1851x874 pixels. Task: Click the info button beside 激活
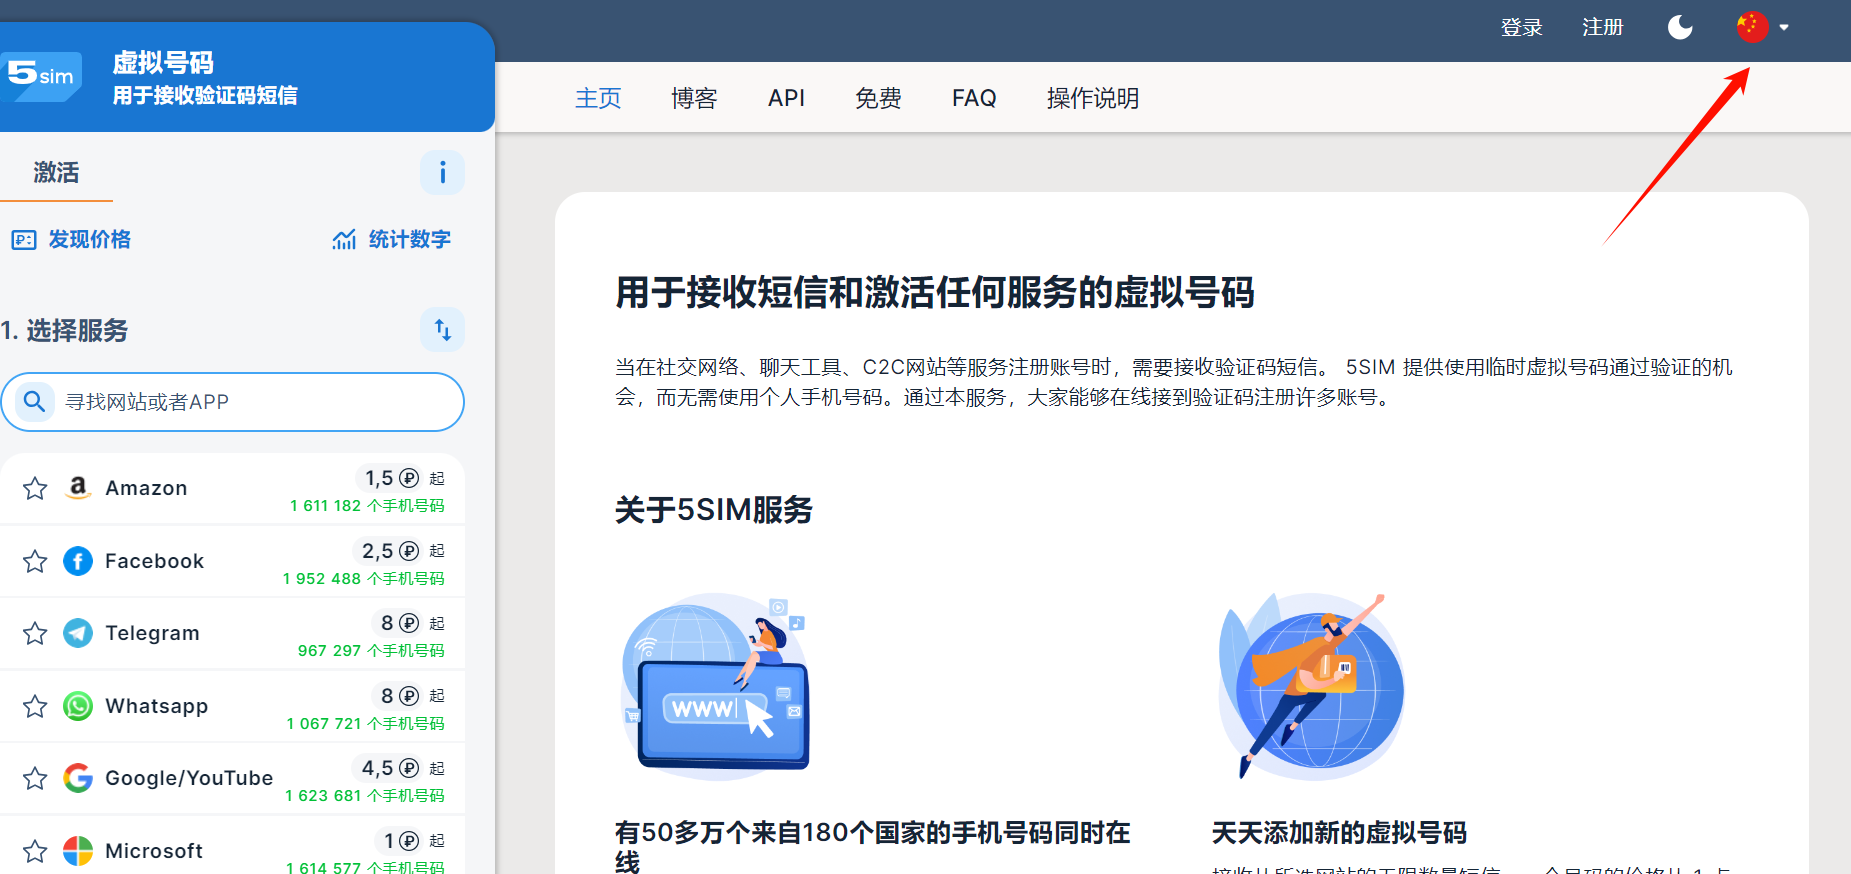point(442,173)
